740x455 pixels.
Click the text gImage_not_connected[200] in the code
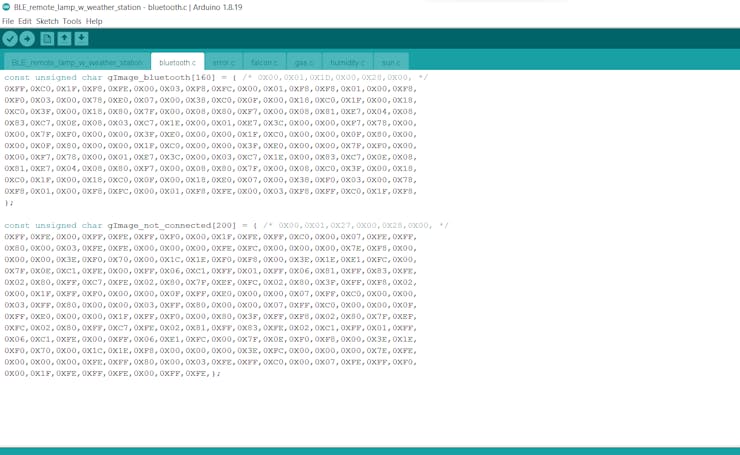(x=171, y=226)
